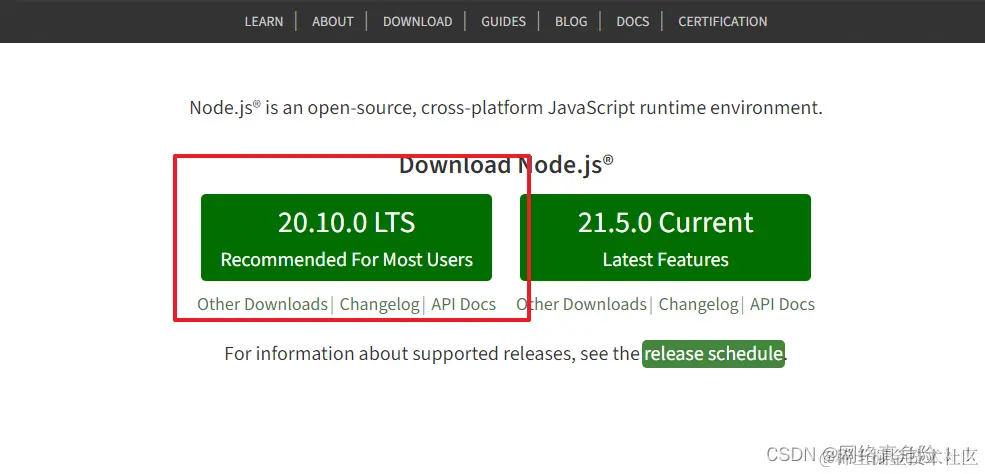Open Other Downloads under 21.5.0 Current
985x474 pixels.
click(x=581, y=304)
